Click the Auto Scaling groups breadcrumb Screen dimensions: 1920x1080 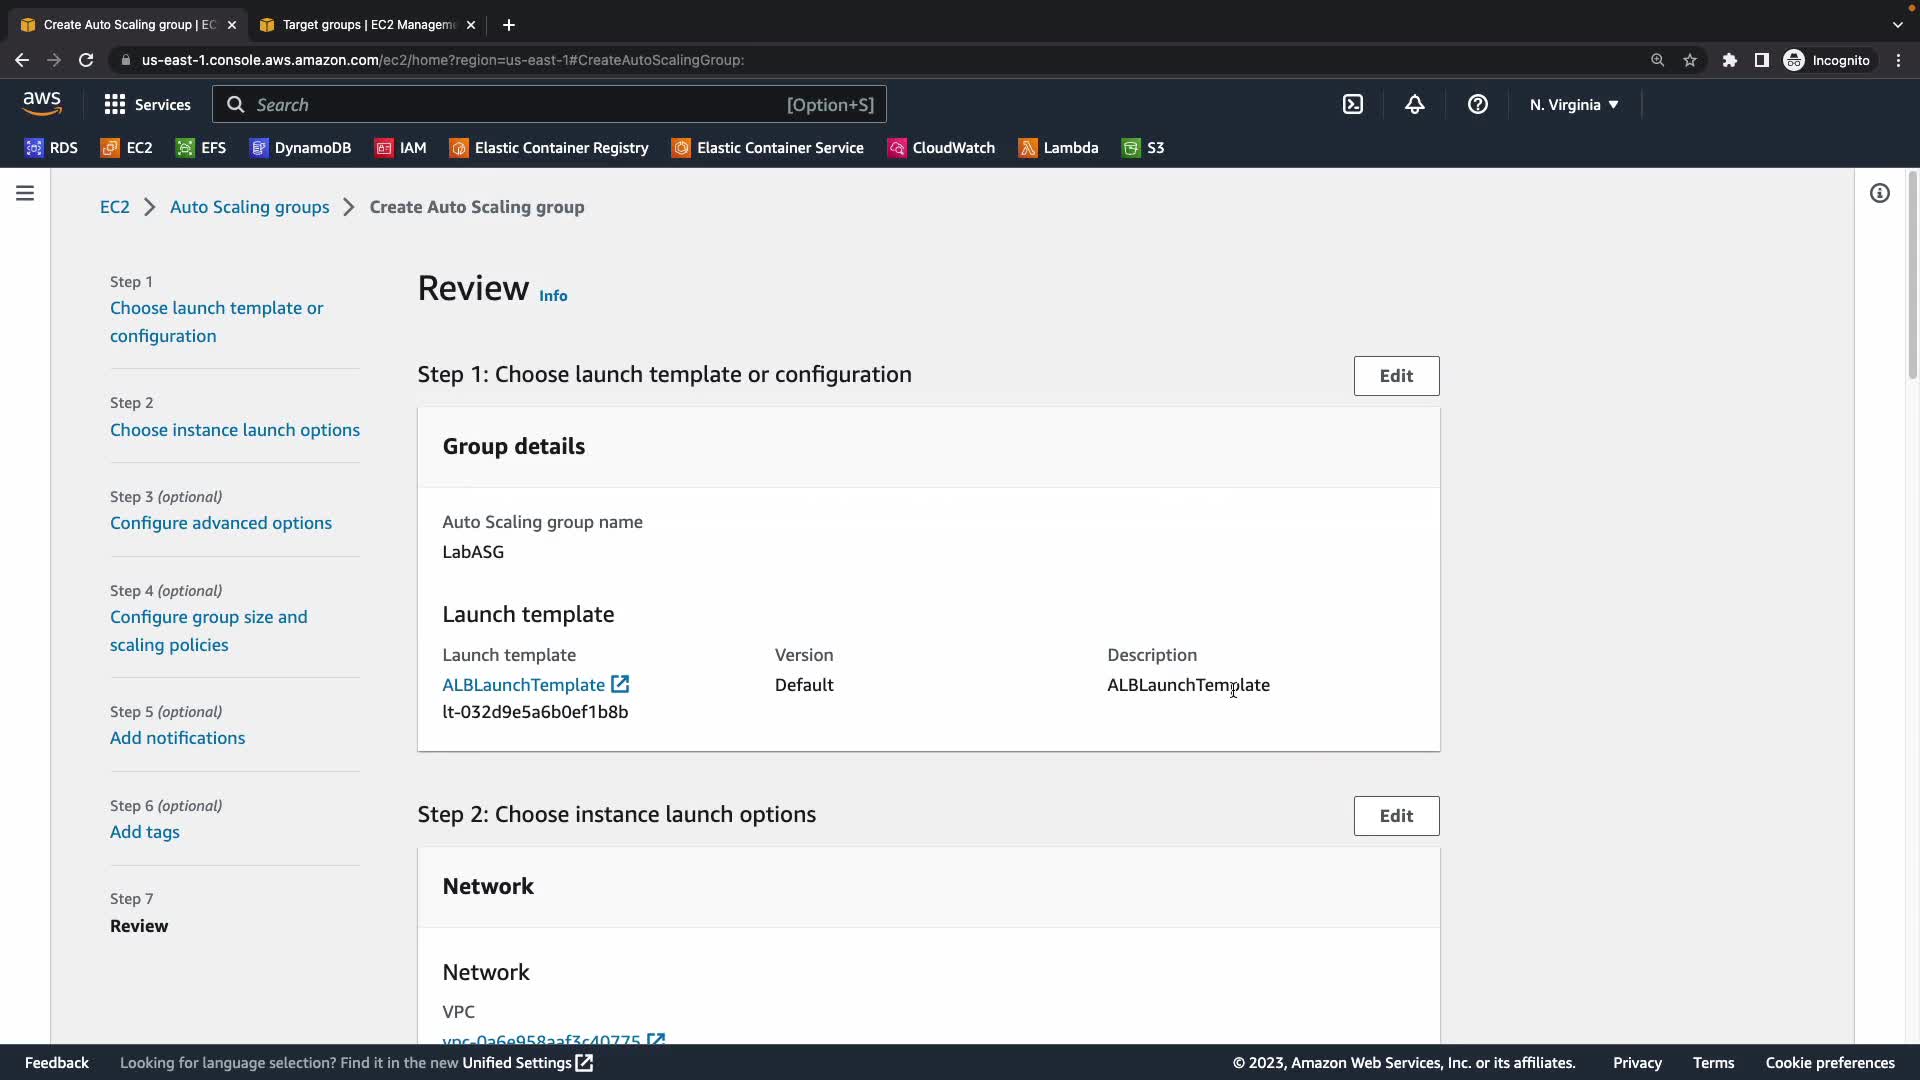(x=249, y=207)
